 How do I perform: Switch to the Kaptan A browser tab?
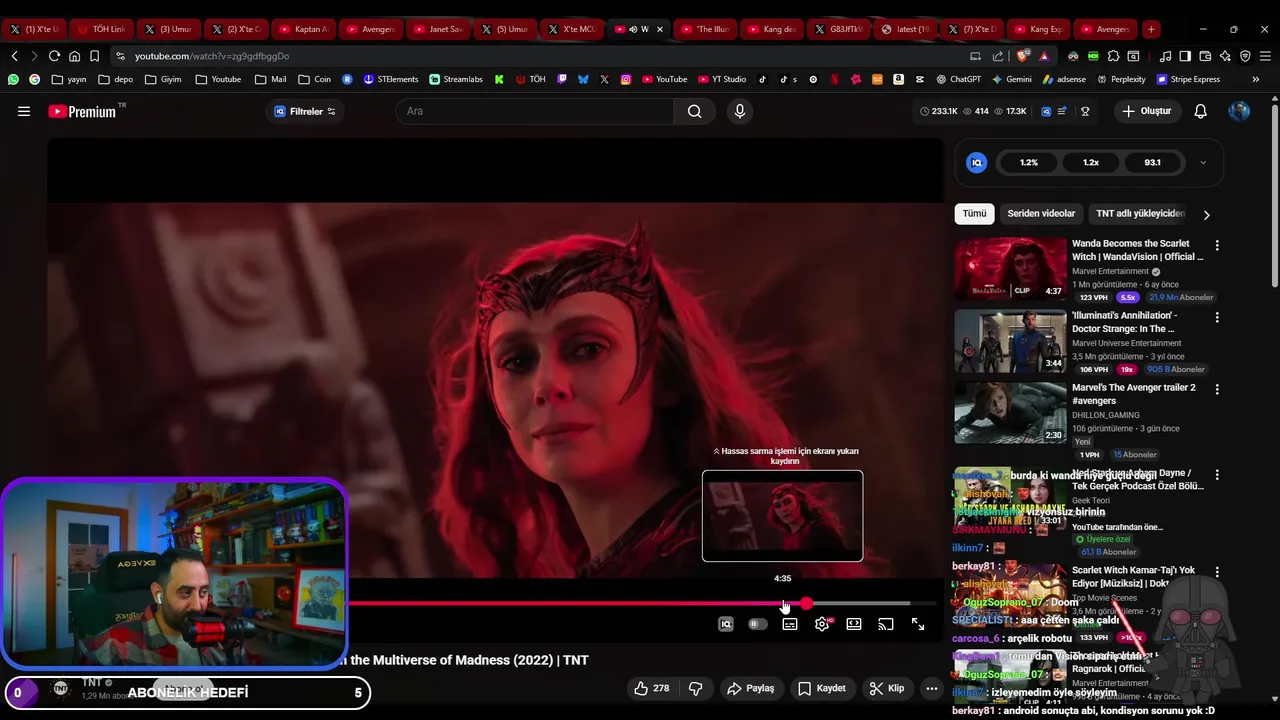303,29
